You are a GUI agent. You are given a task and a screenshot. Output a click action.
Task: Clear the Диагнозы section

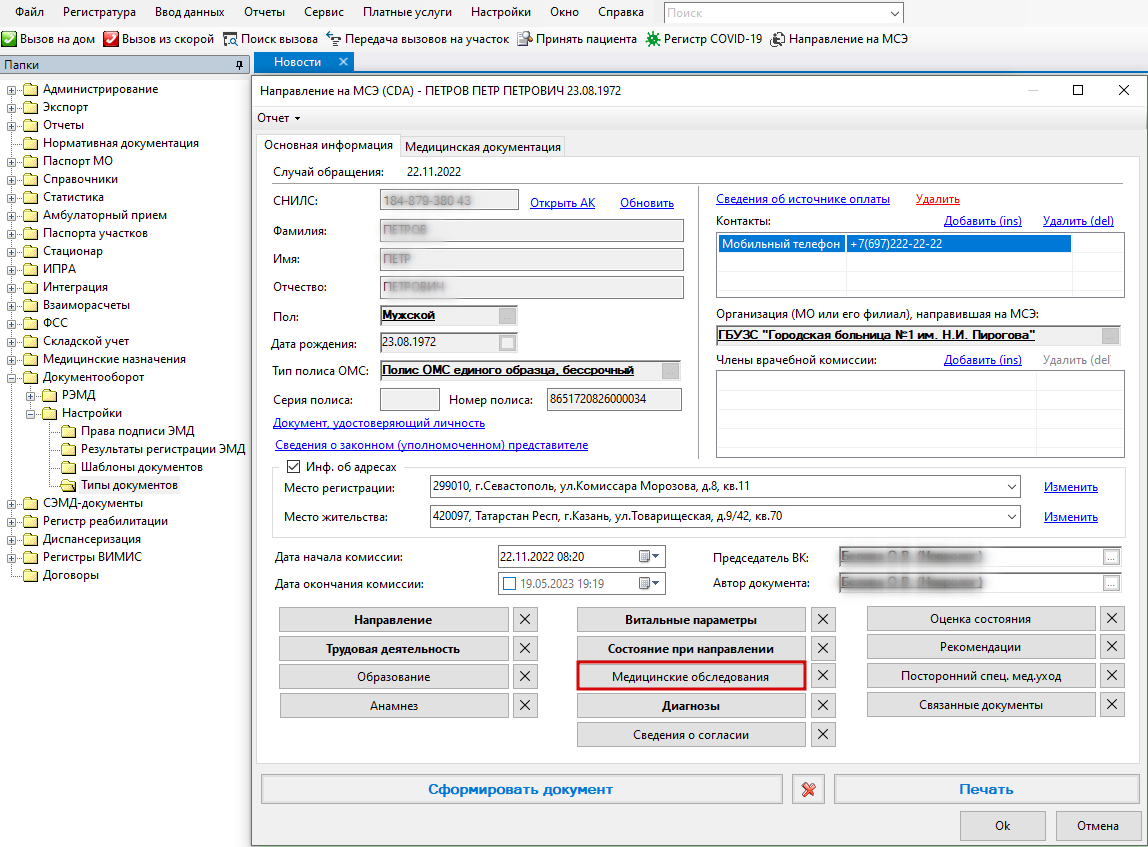click(x=823, y=706)
